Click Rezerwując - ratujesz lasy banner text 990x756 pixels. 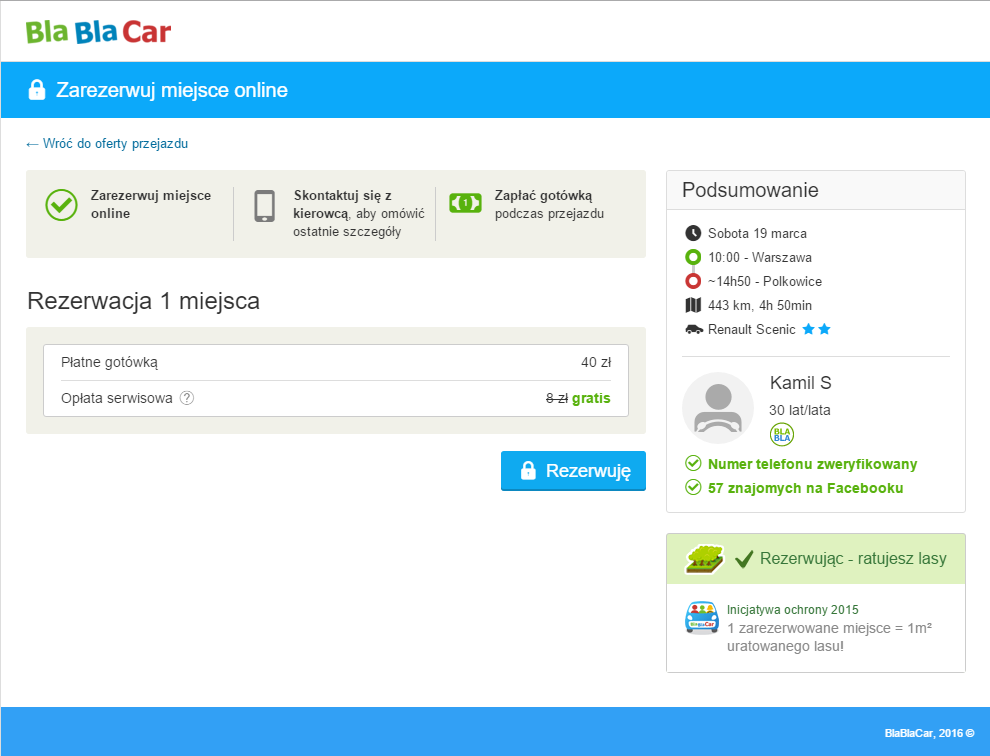(853, 558)
